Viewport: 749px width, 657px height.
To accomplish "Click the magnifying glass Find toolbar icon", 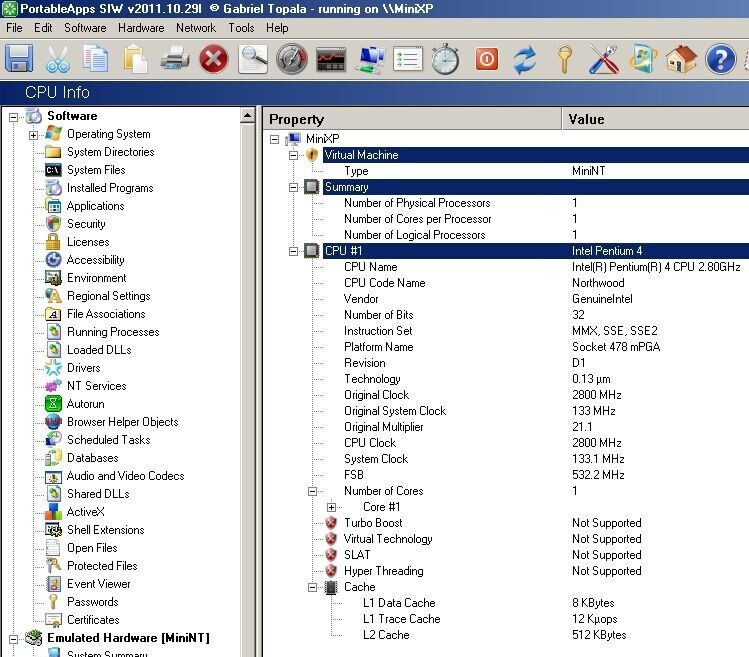I will coord(253,59).
